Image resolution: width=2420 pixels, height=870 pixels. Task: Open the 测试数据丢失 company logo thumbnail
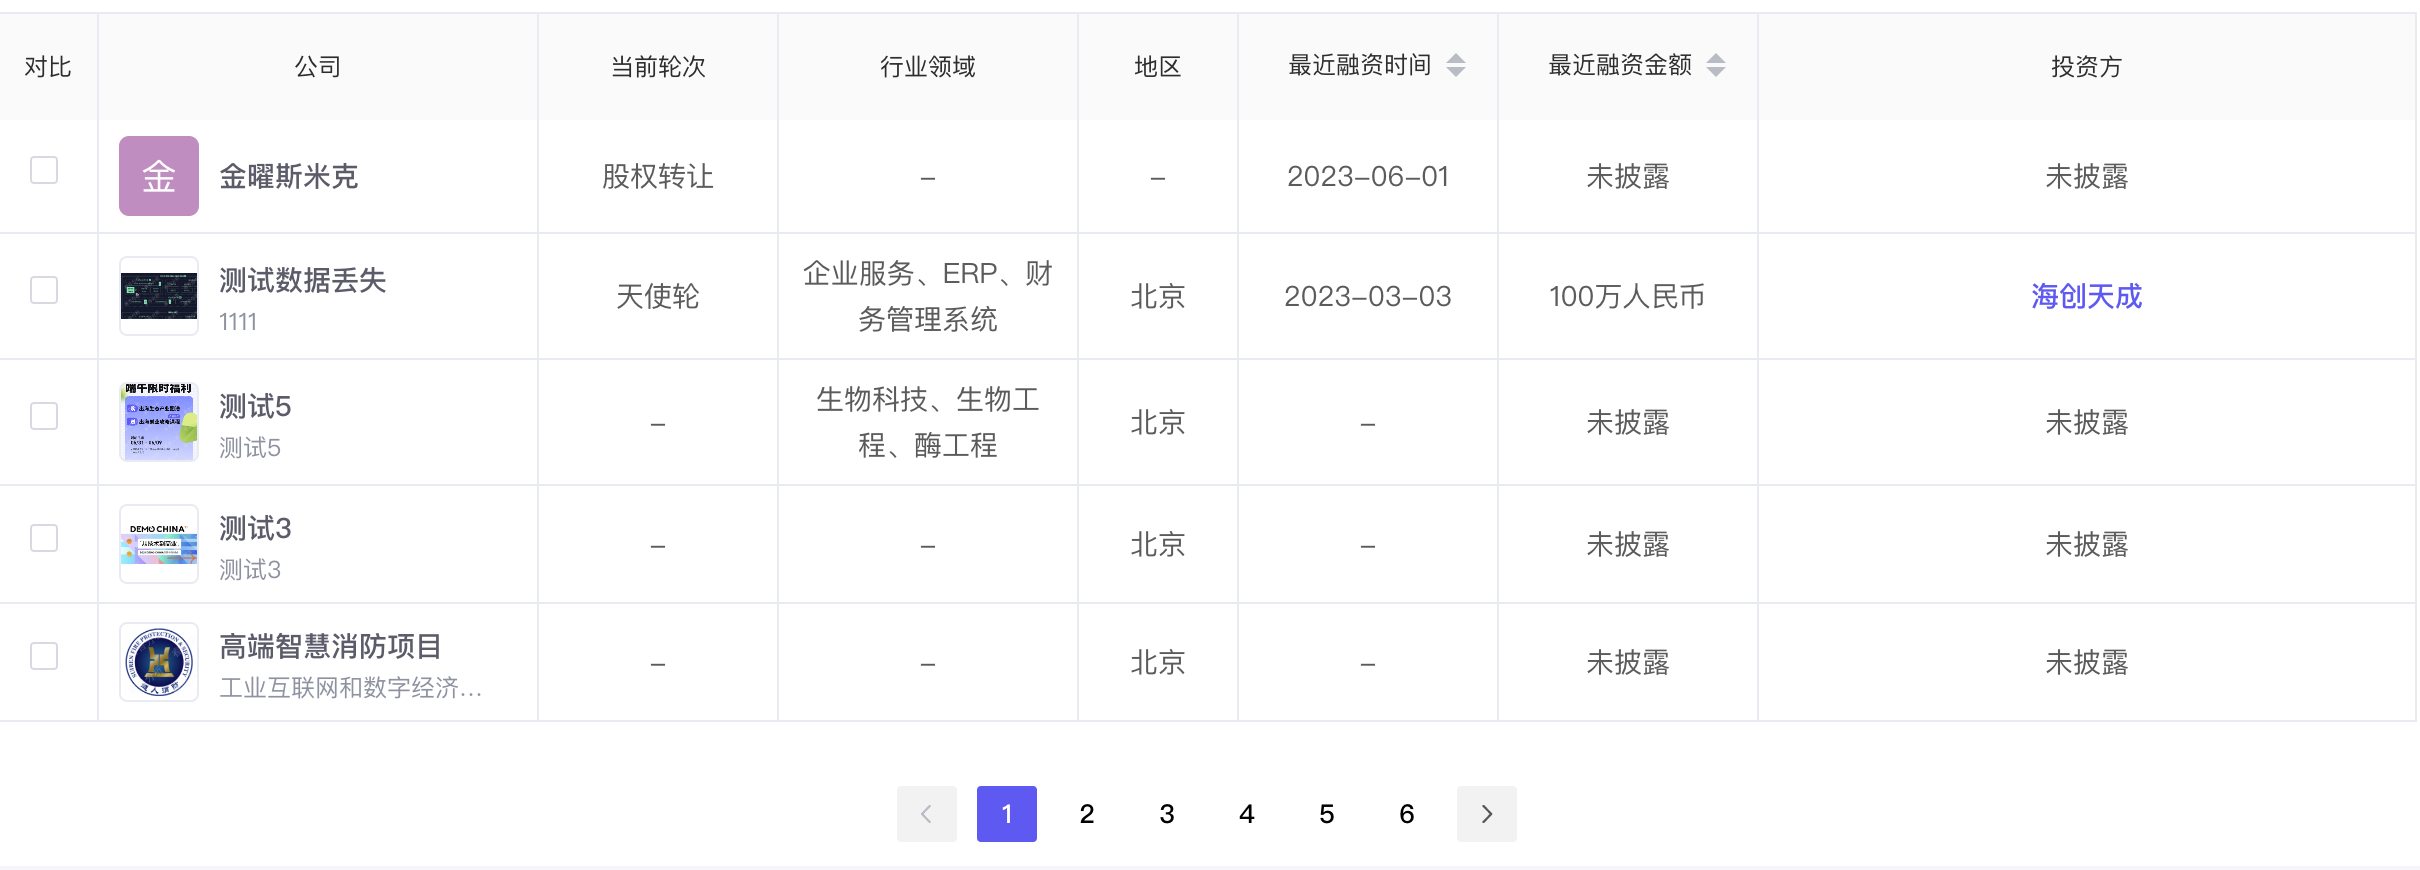coord(158,296)
